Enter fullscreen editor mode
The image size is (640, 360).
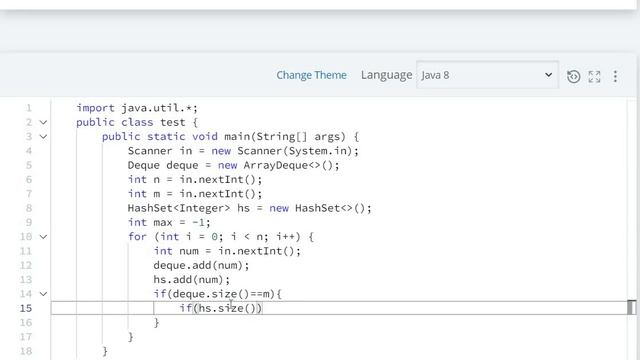point(594,76)
